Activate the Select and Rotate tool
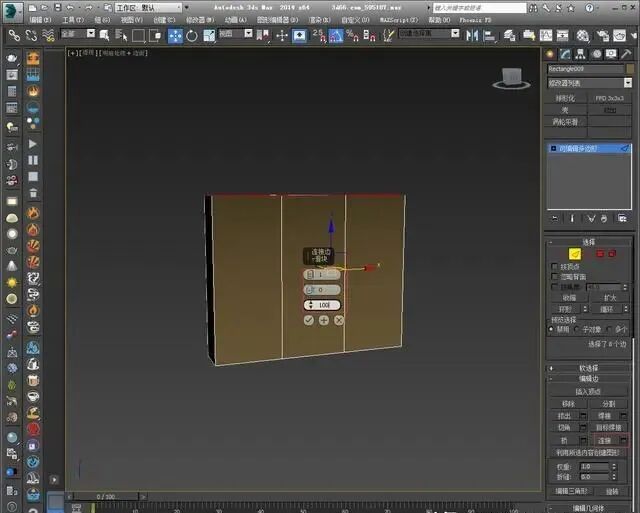This screenshot has width=640, height=513. (192, 36)
